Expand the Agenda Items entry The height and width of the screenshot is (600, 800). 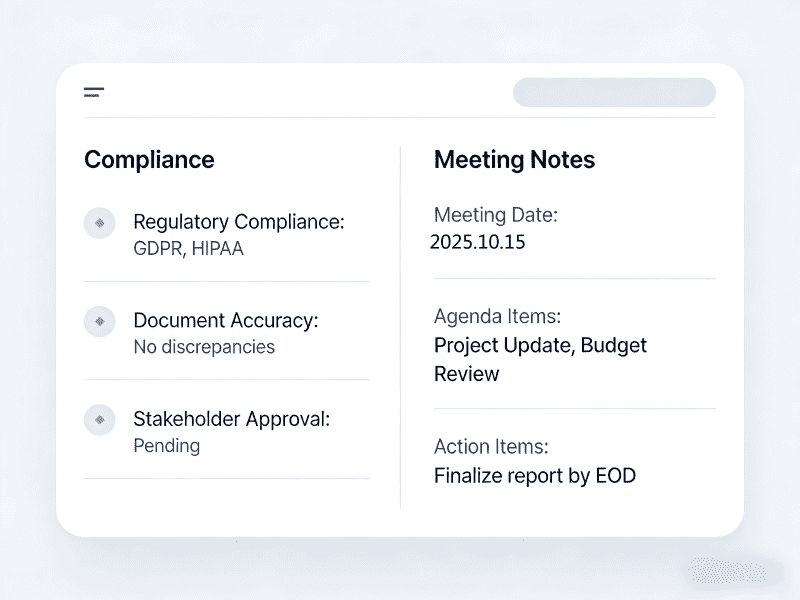coord(498,316)
